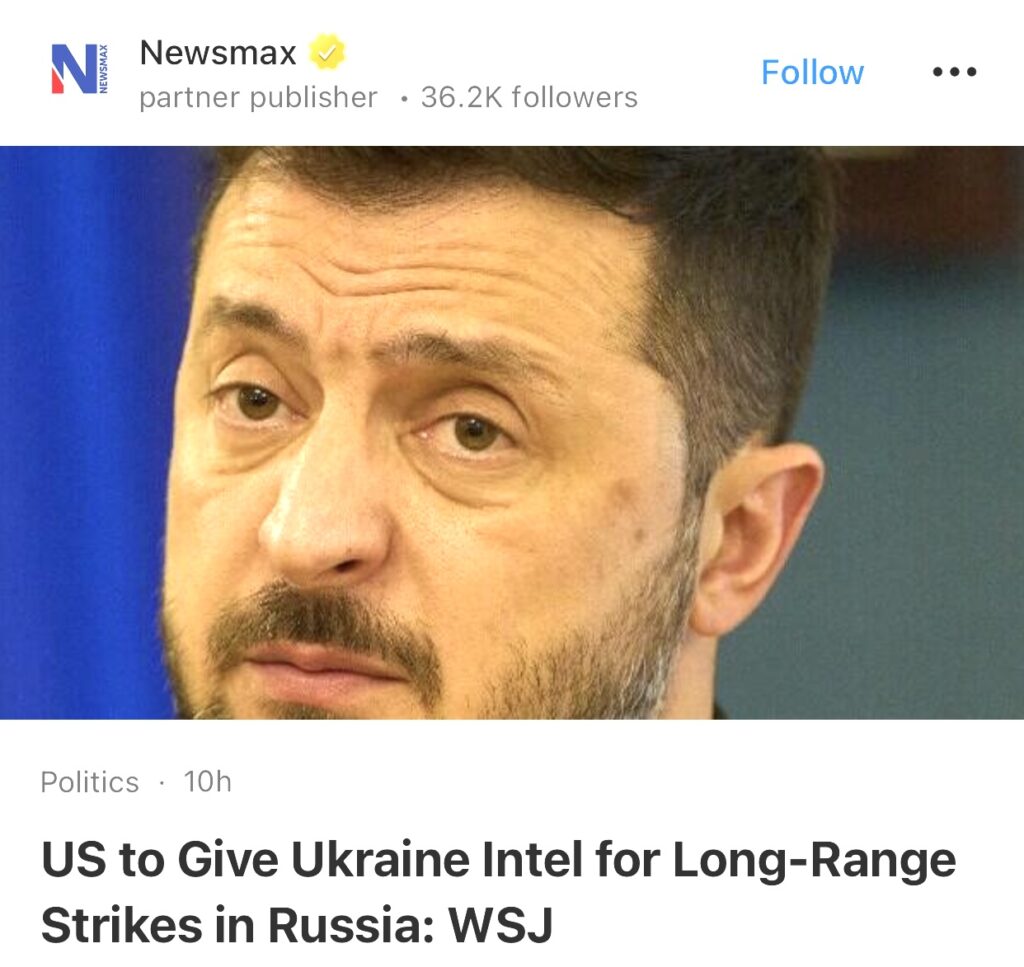Open the US to Give Ukraine Intel headline
Viewport: 1024px width, 967px height.
(498, 892)
